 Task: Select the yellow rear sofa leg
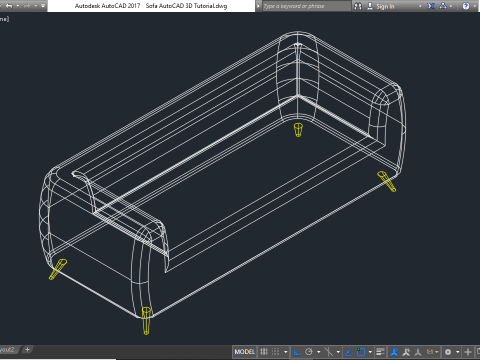298,130
